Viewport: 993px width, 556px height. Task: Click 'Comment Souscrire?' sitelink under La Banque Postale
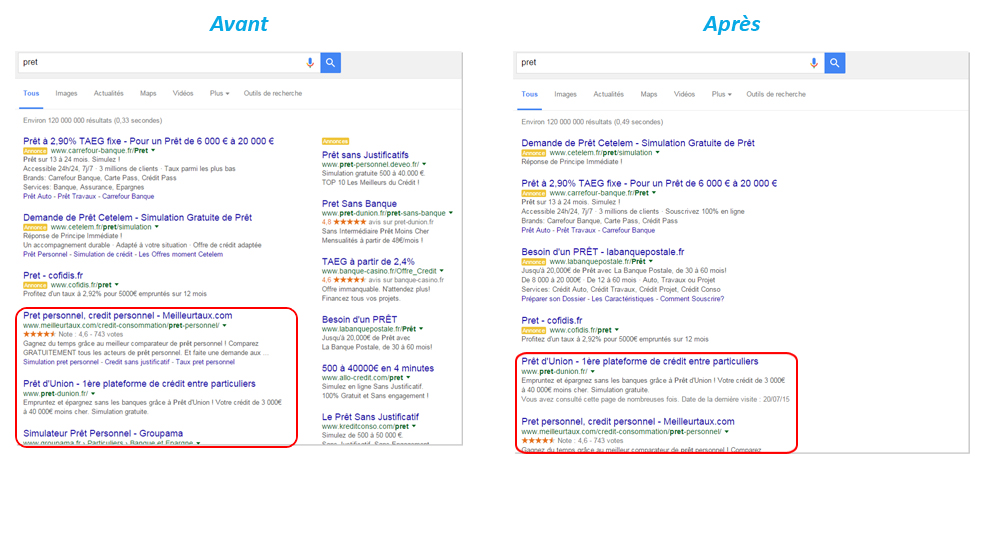click(692, 299)
